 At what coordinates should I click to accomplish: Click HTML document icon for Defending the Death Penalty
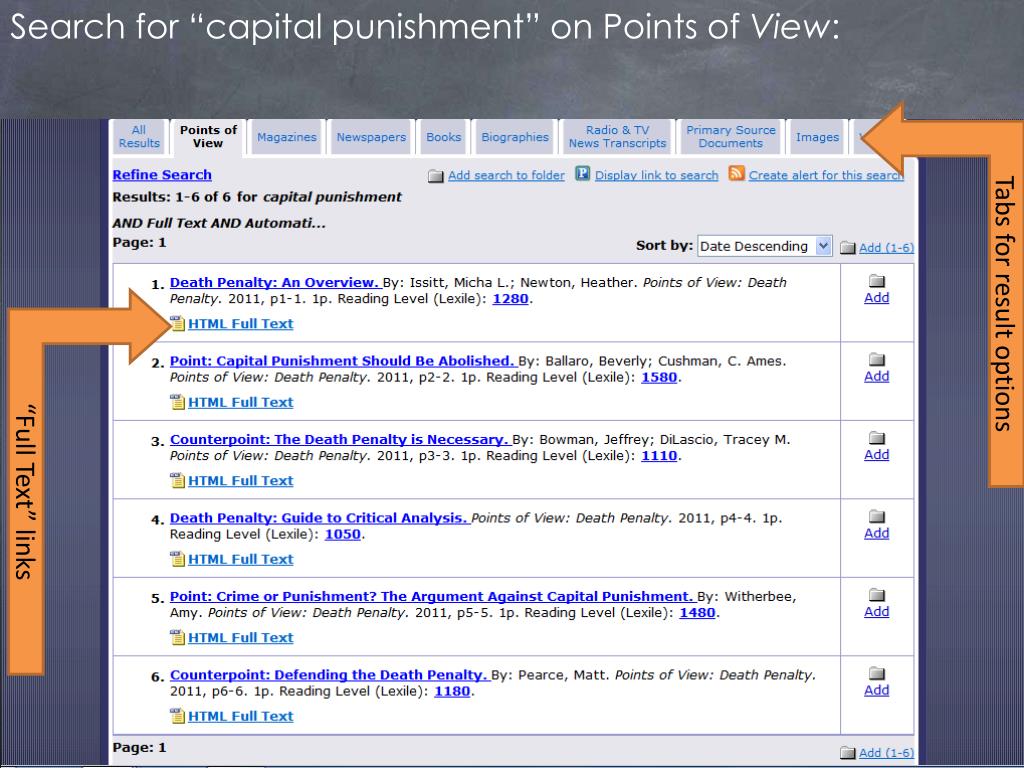178,715
